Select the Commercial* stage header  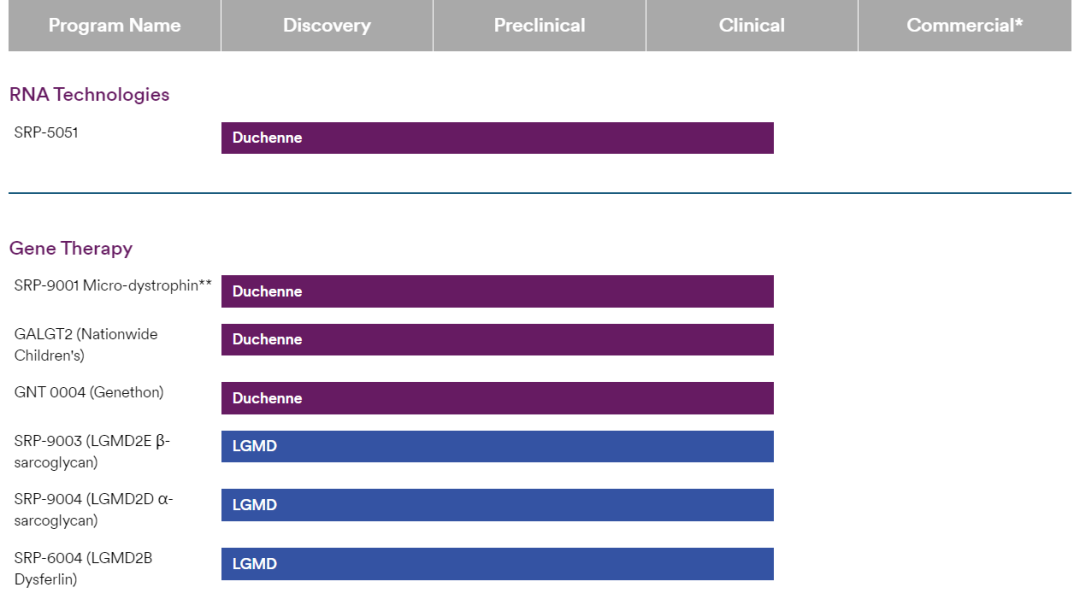965,25
